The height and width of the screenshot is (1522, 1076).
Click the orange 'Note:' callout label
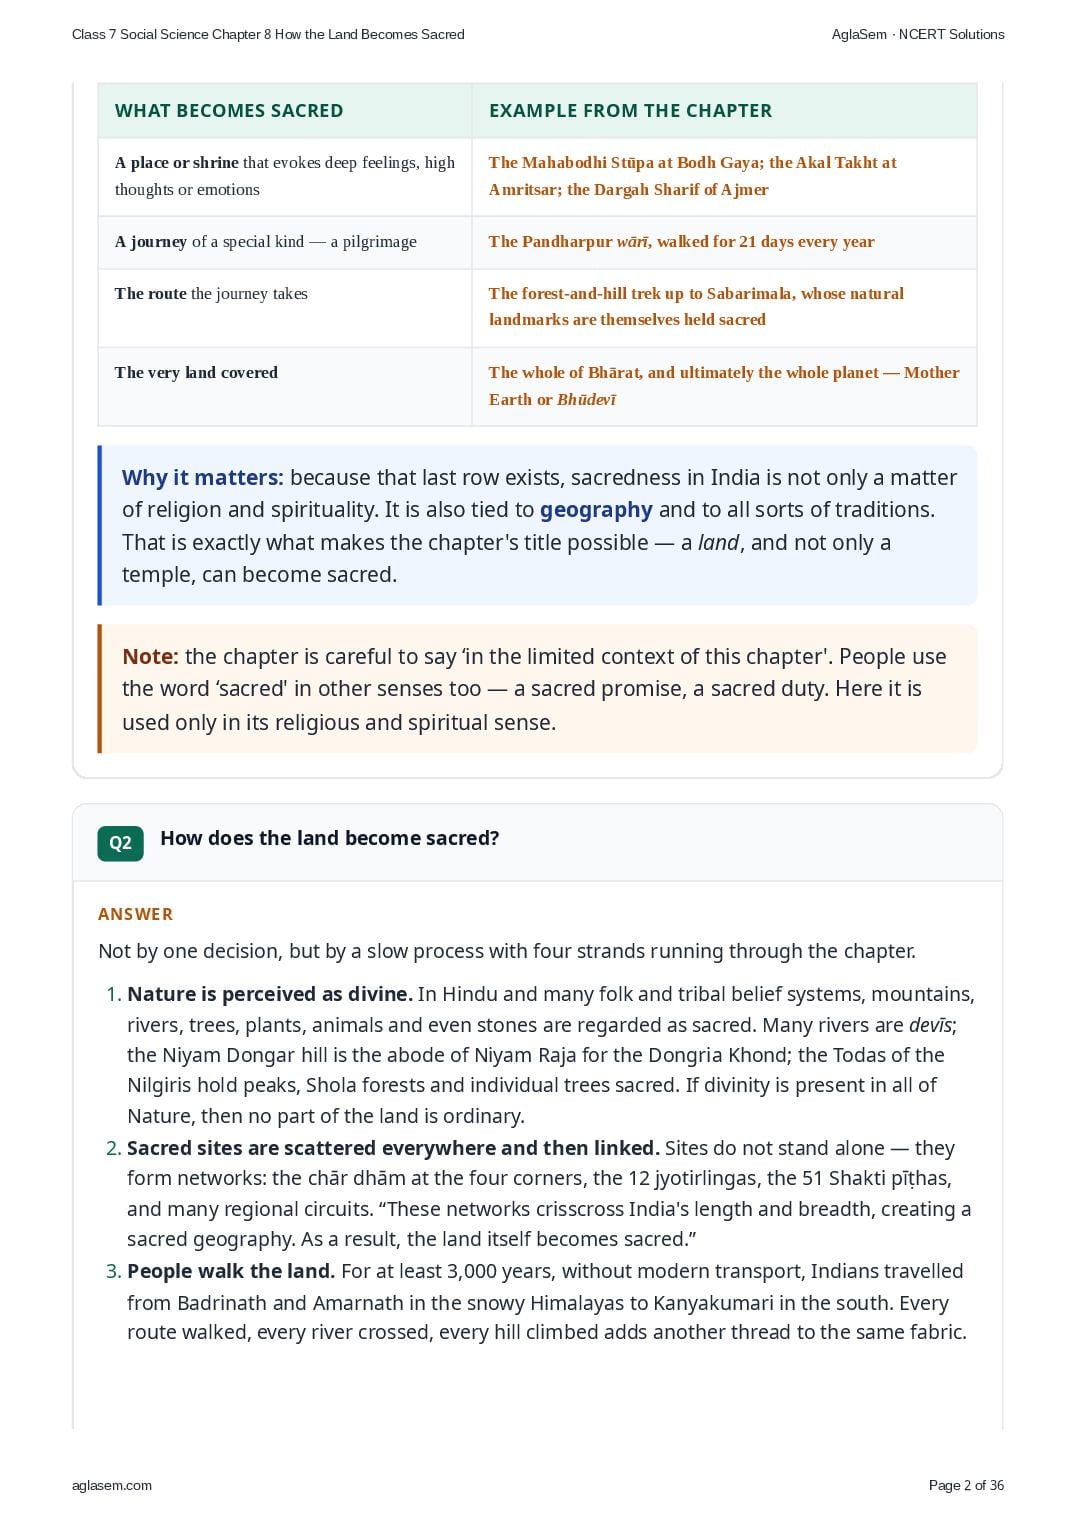[x=150, y=657]
